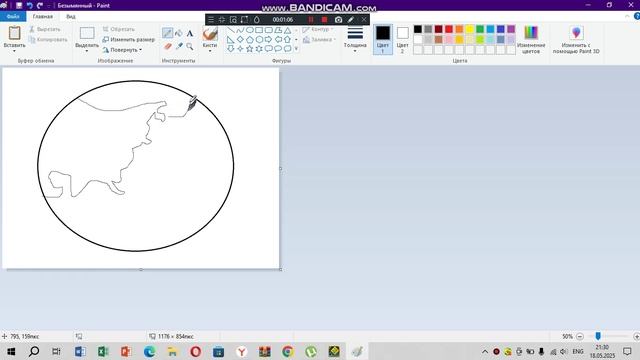Open Chrome from the taskbar

[288, 351]
